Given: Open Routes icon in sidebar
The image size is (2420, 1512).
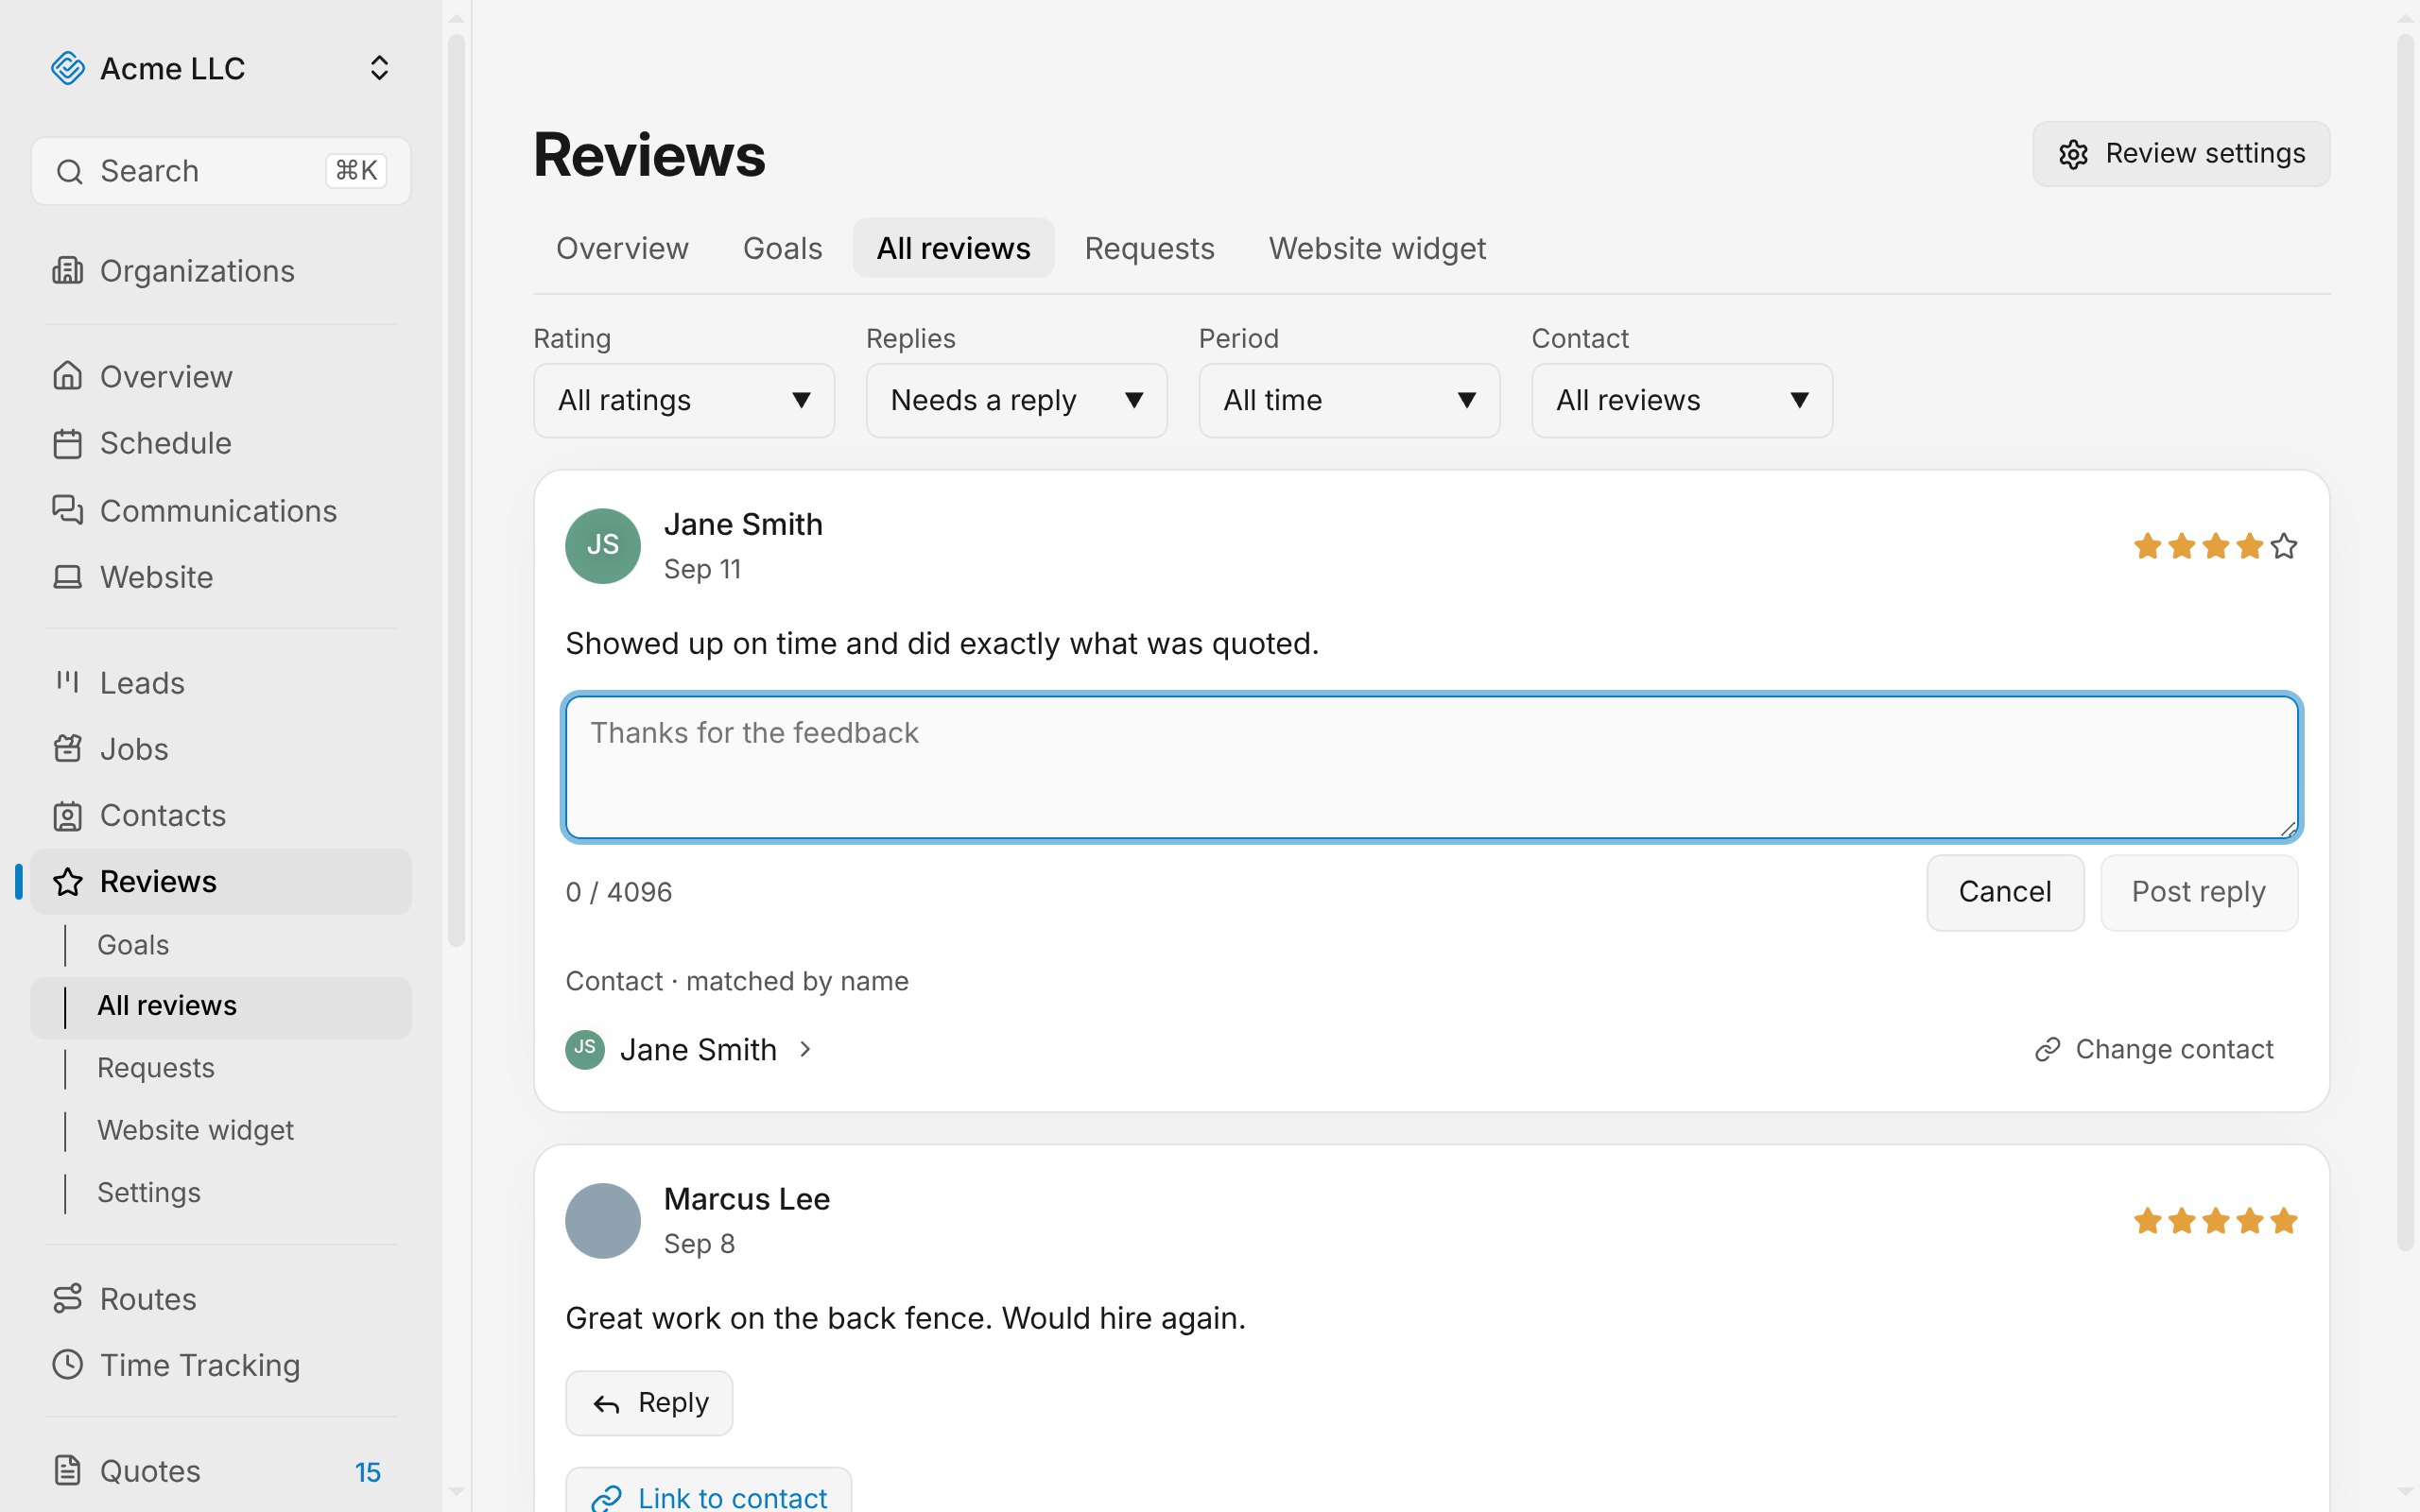Looking at the screenshot, I should [x=68, y=1299].
